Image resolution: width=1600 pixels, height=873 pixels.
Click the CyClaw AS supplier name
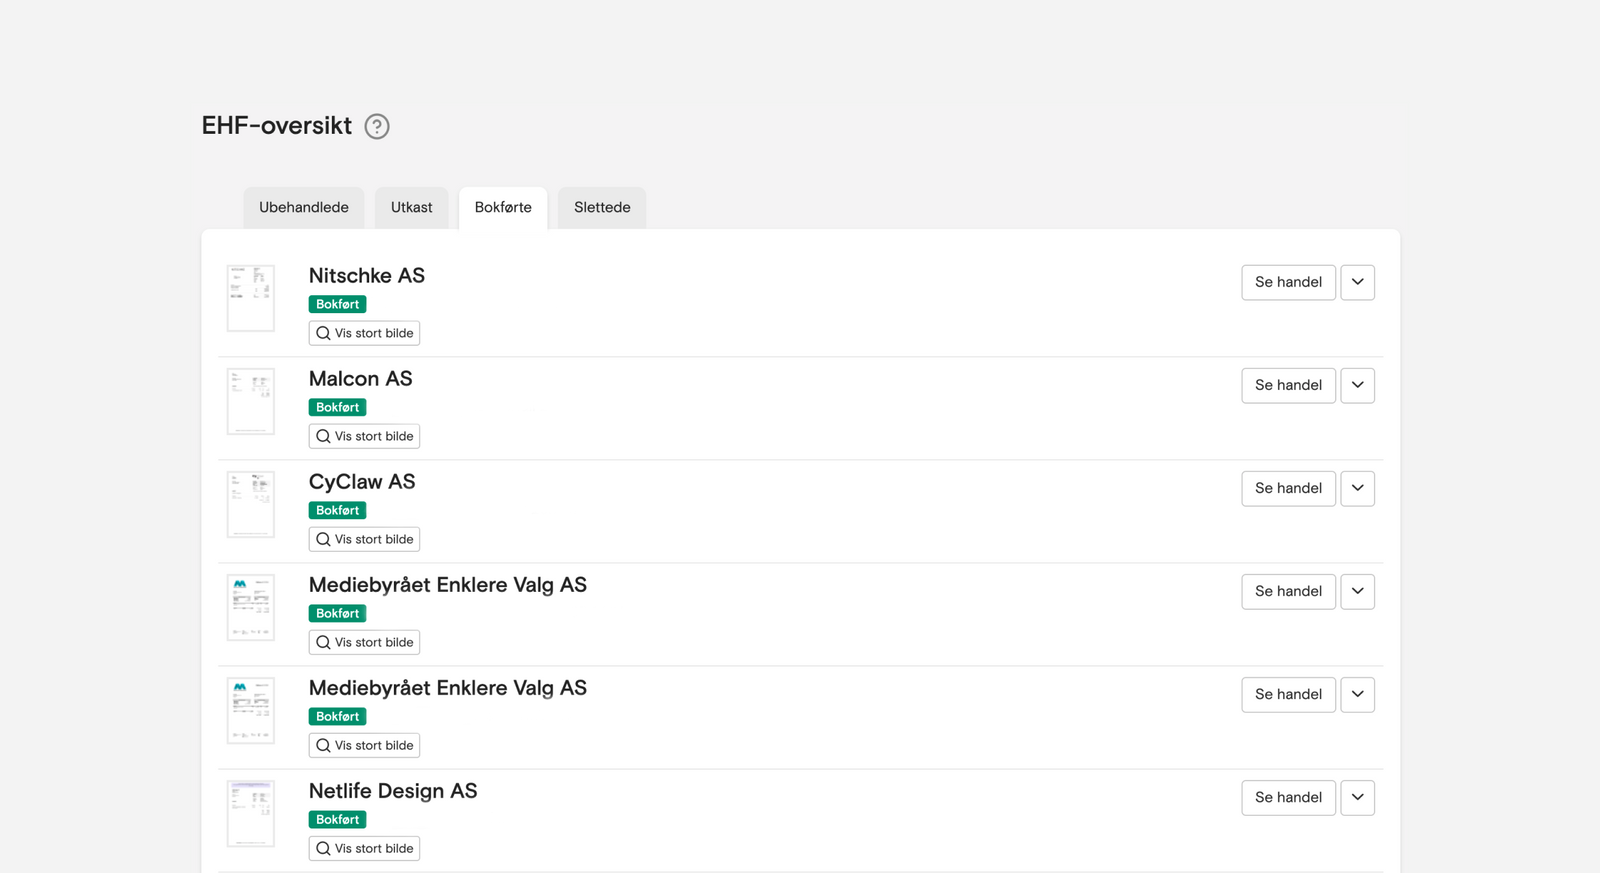(x=362, y=482)
